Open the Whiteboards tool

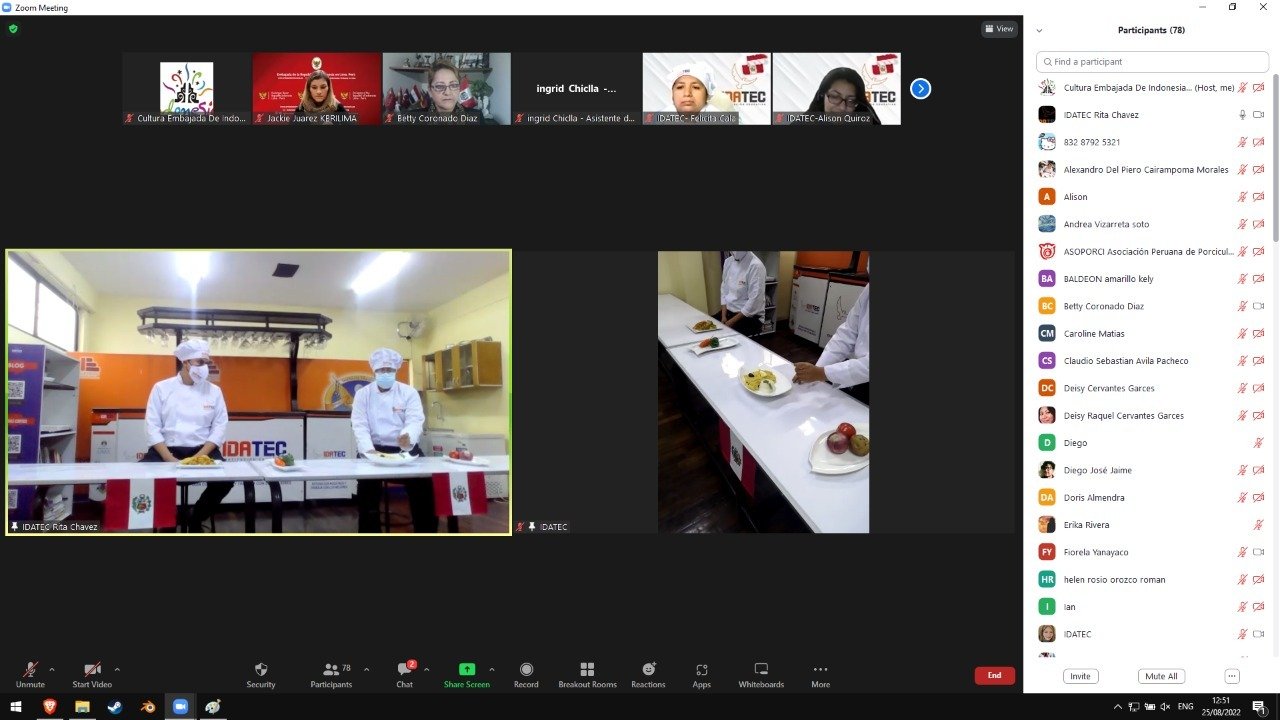click(761, 670)
